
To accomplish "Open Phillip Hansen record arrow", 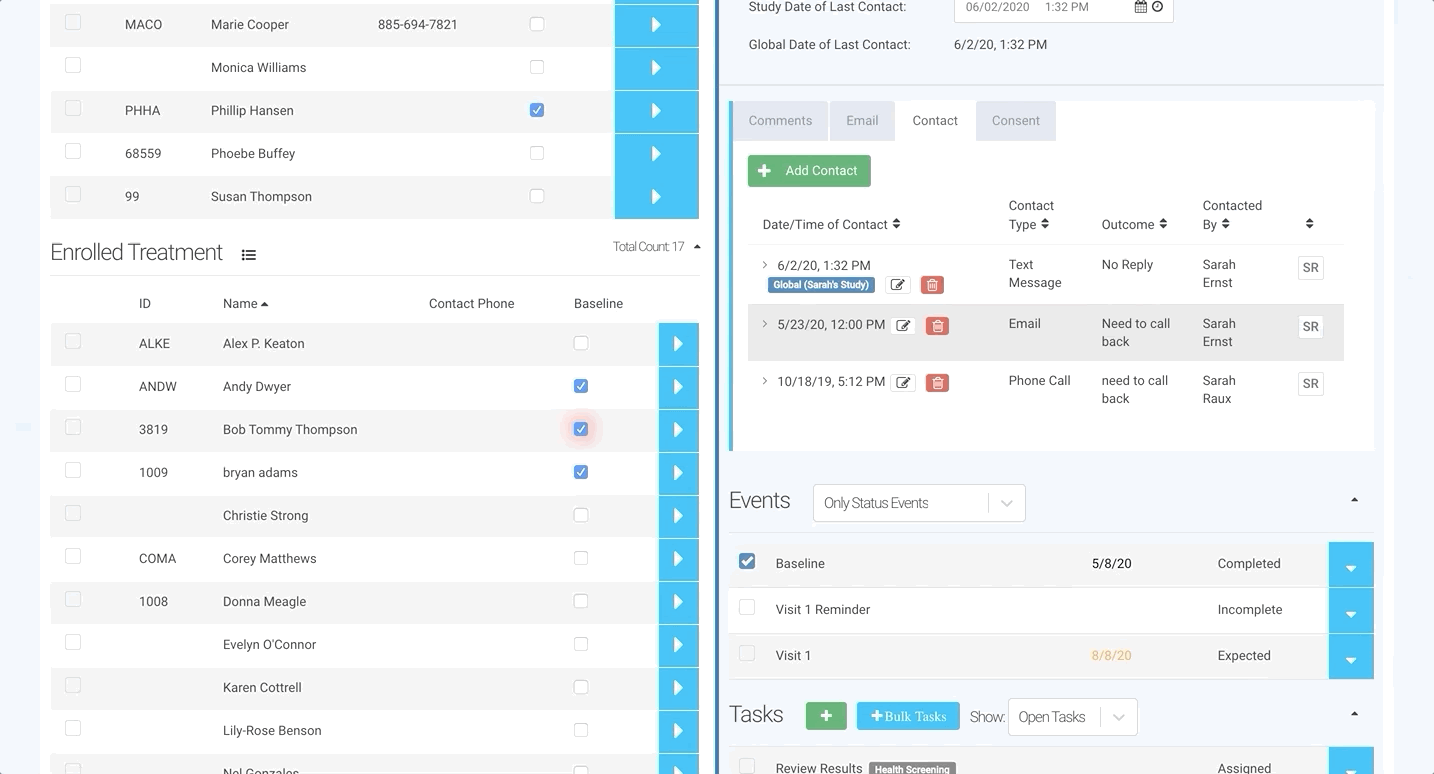I will coord(656,111).
